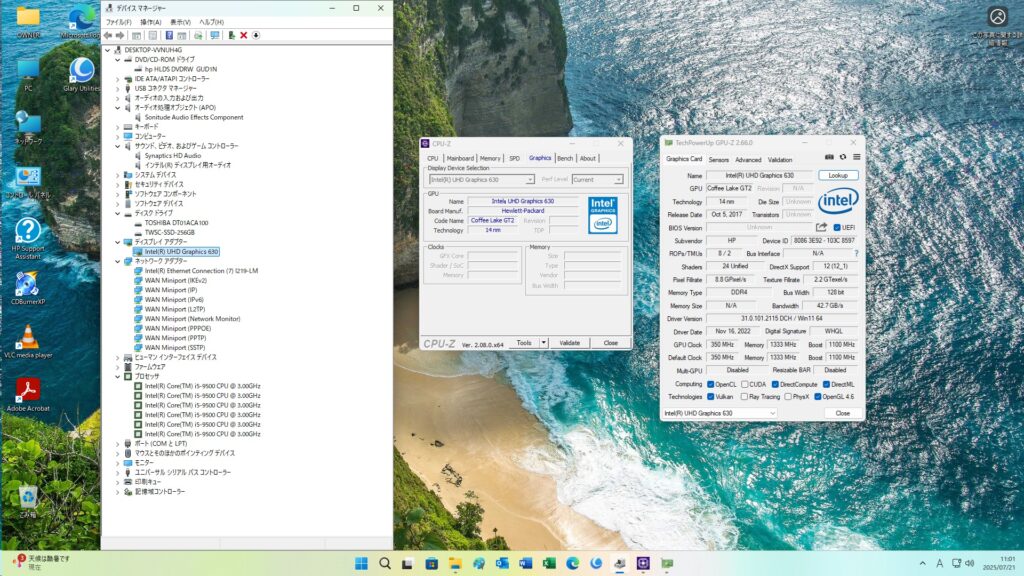The image size is (1024, 576).
Task: Open the GPU-Z hamburger menu
Action: pyautogui.click(x=857, y=157)
